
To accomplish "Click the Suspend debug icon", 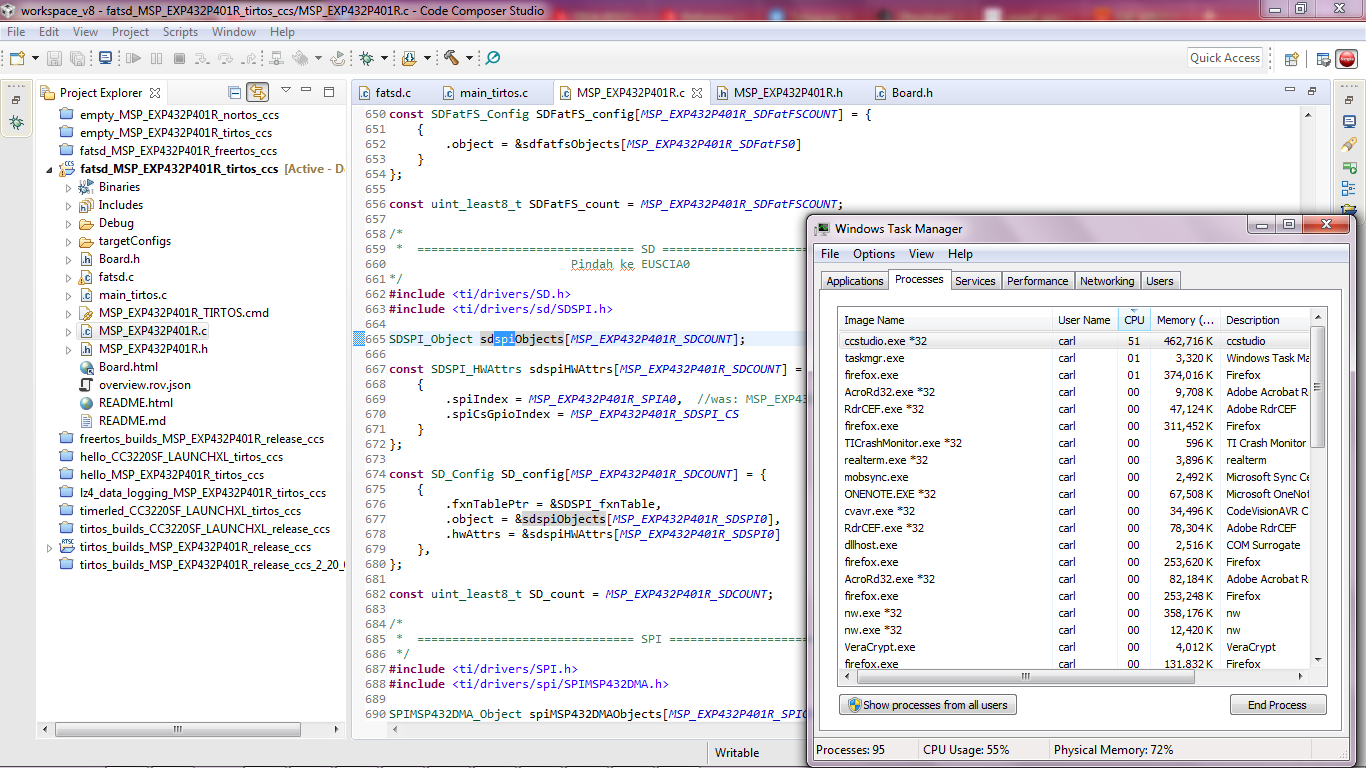I will 156,58.
